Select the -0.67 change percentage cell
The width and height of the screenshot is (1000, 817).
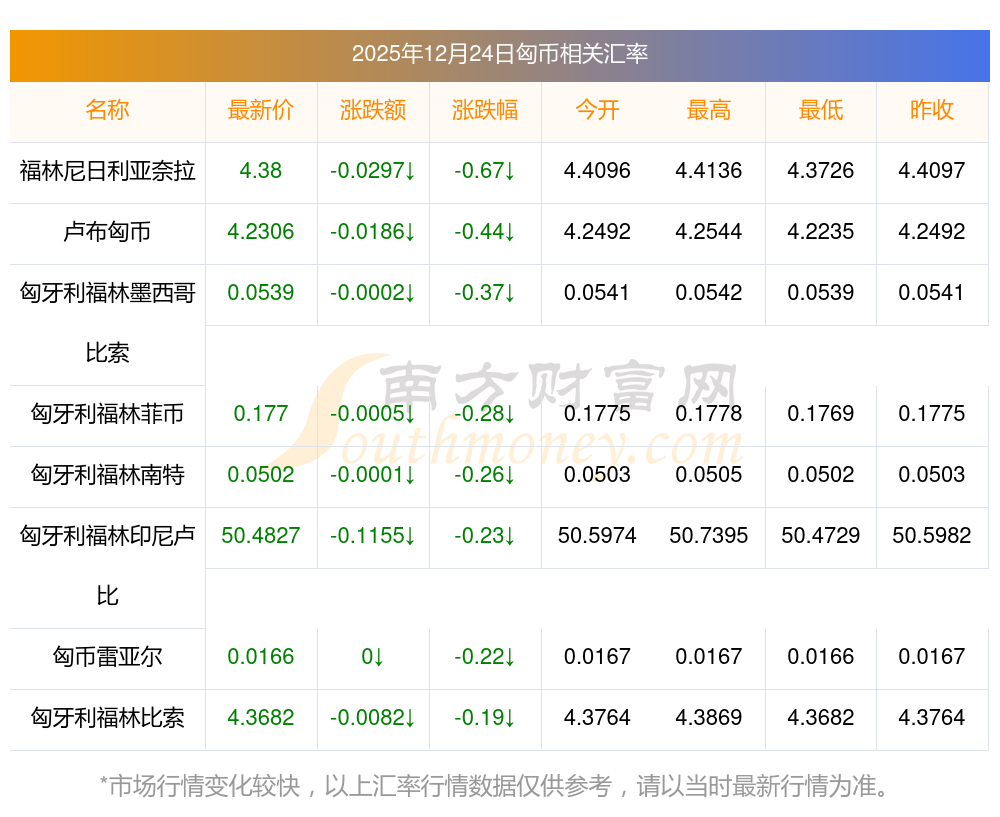(484, 171)
